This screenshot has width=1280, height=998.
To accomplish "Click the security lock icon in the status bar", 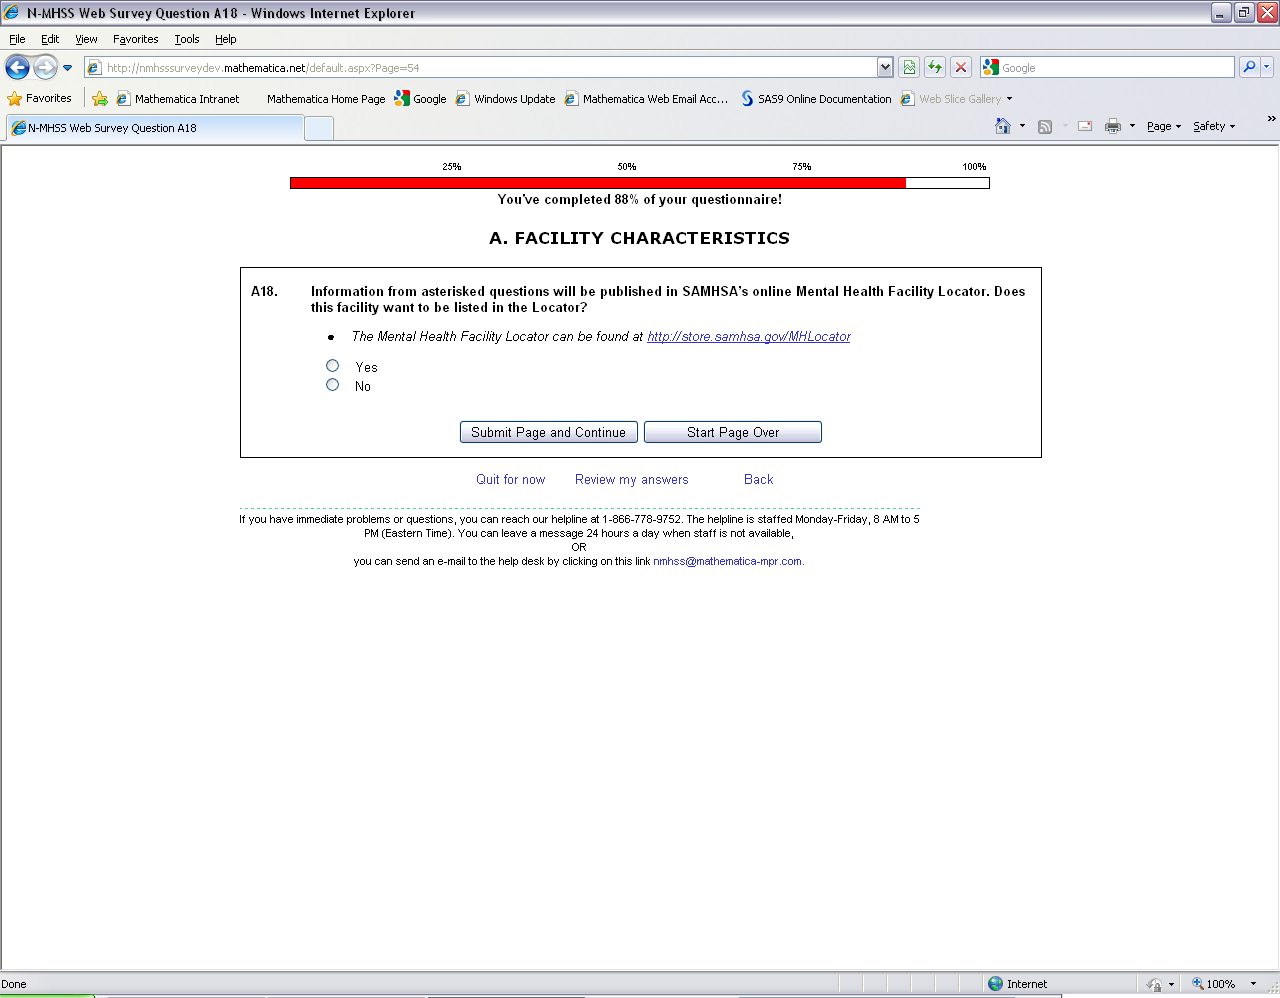I will (x=1154, y=984).
